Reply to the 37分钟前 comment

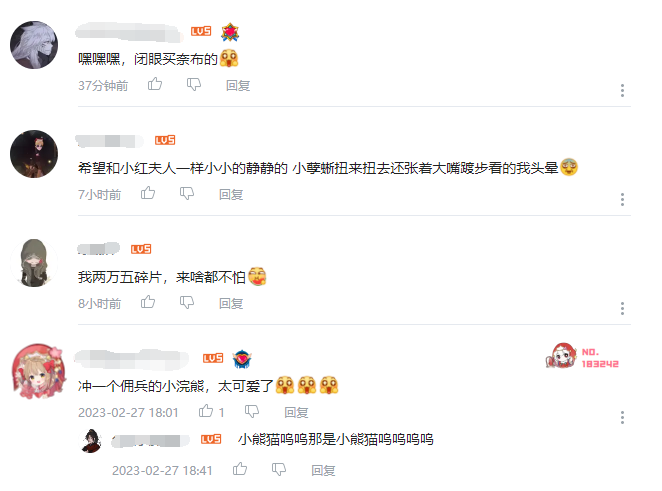pos(238,86)
